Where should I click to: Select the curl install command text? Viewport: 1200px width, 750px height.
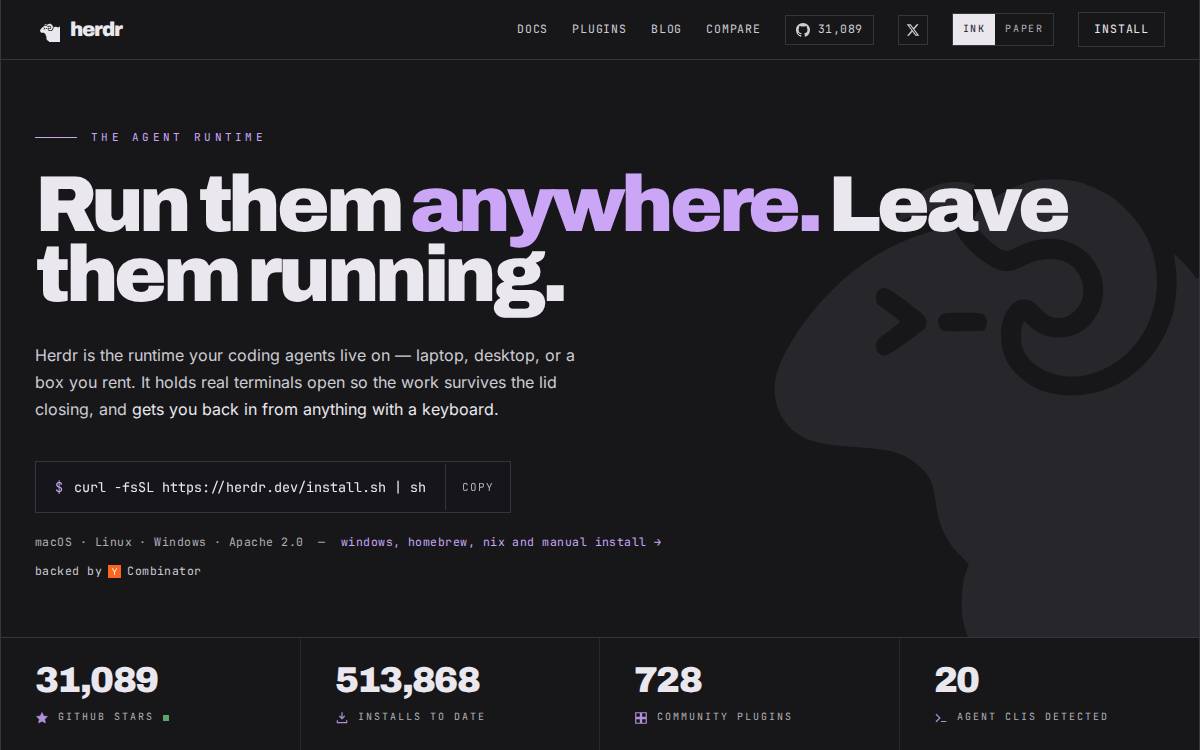point(250,487)
